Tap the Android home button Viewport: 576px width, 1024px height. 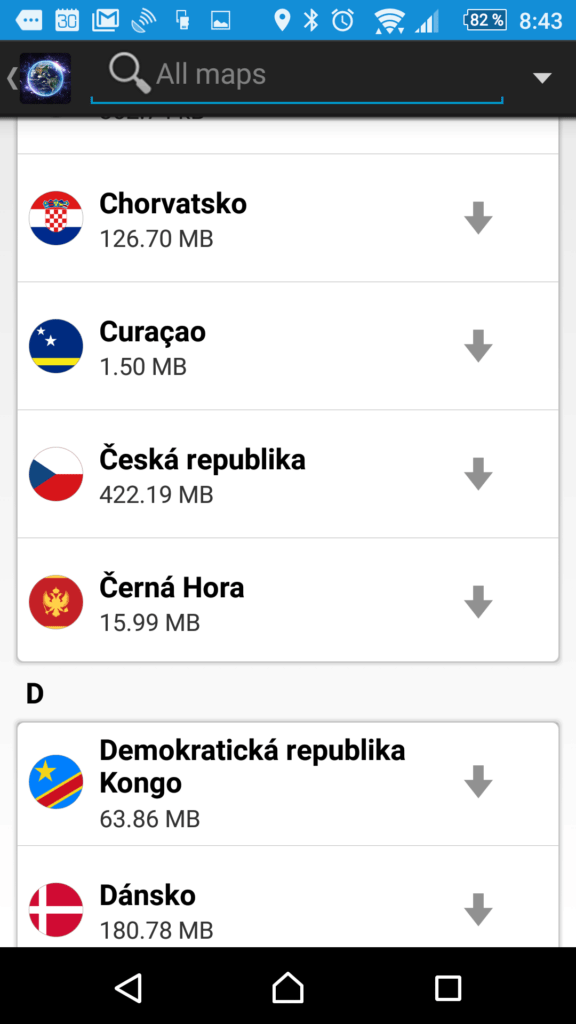tap(288, 987)
